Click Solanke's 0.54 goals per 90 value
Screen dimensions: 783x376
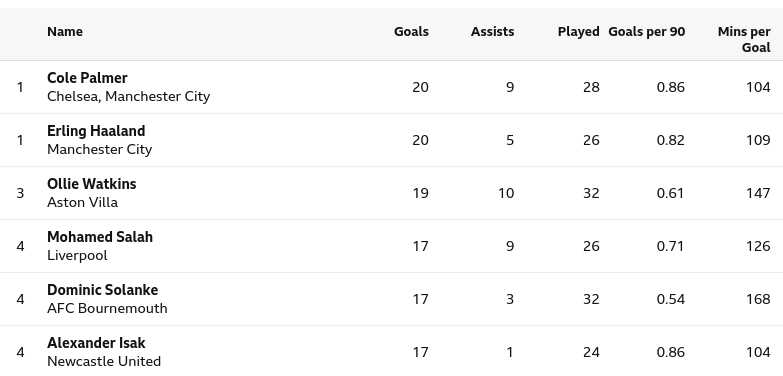tap(671, 299)
